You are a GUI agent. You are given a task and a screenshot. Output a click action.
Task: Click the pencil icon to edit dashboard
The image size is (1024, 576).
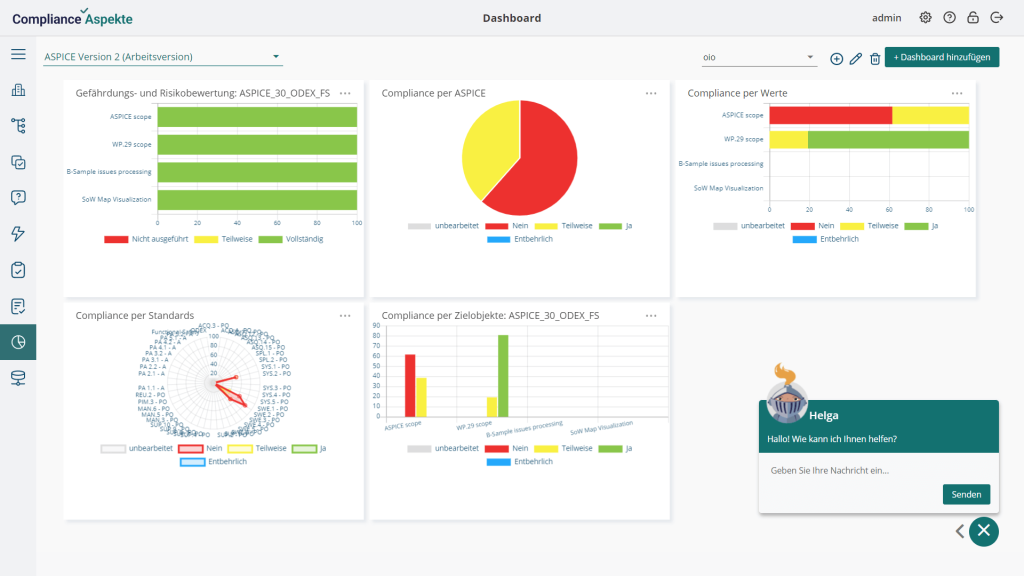[855, 59]
